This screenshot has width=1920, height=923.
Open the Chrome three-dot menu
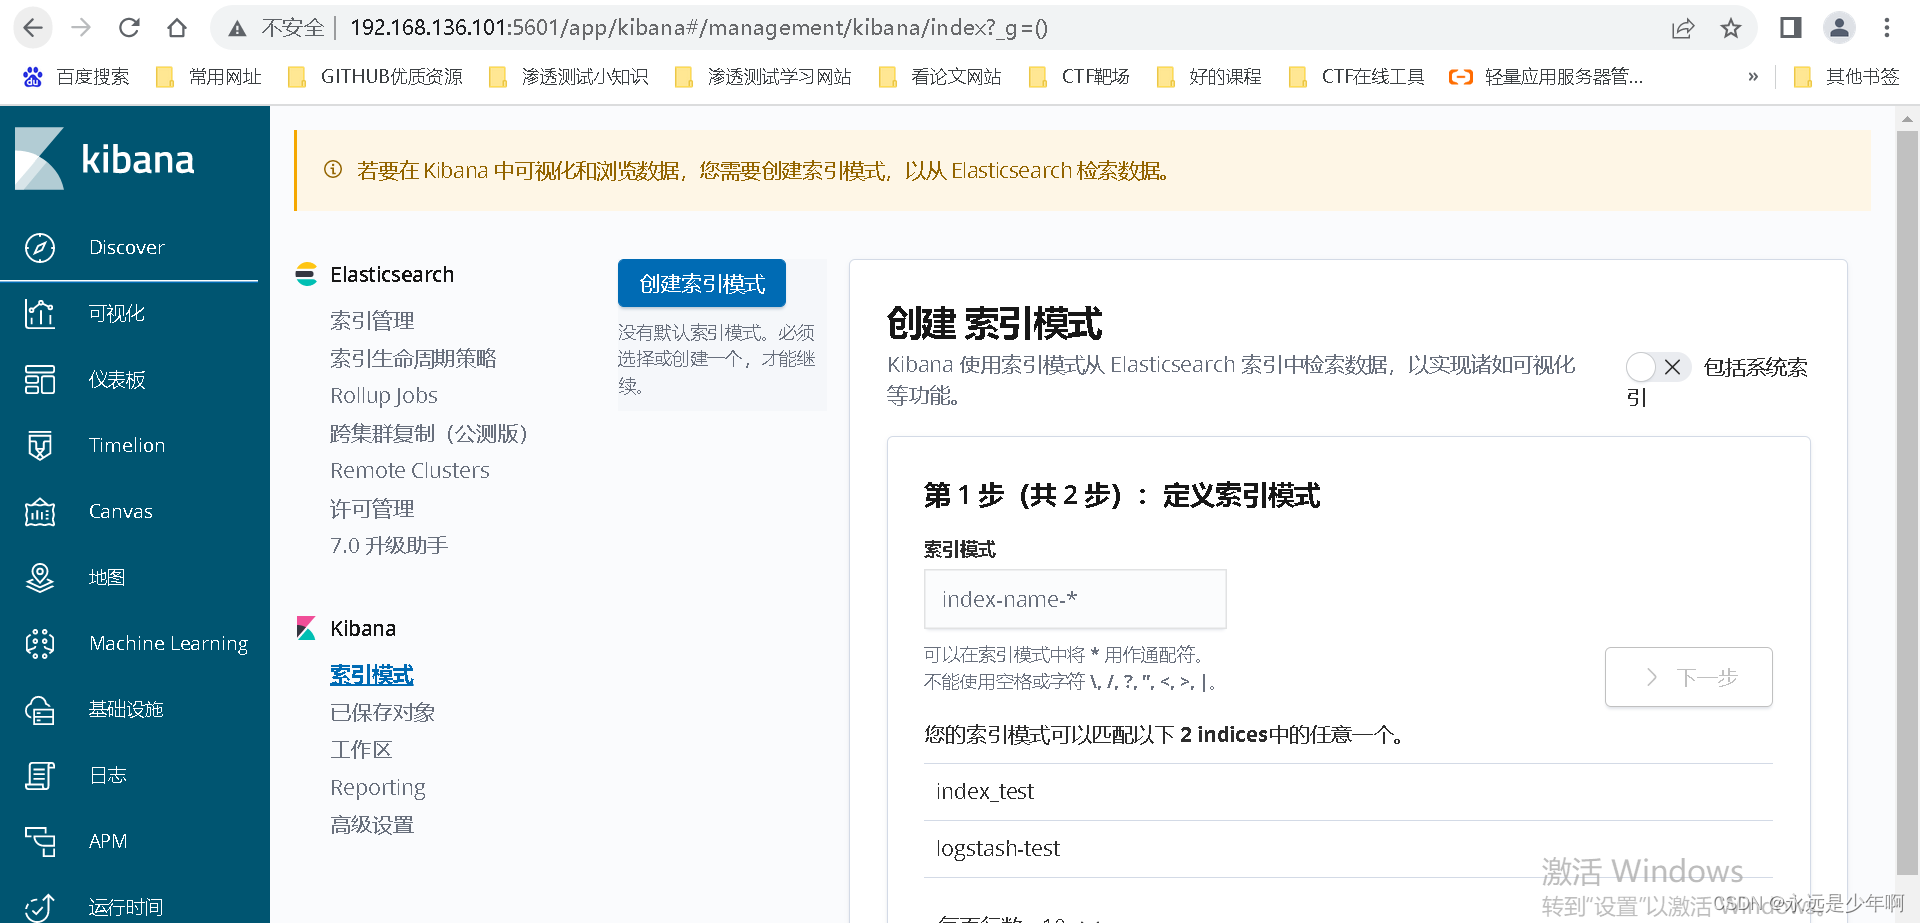coord(1887,27)
